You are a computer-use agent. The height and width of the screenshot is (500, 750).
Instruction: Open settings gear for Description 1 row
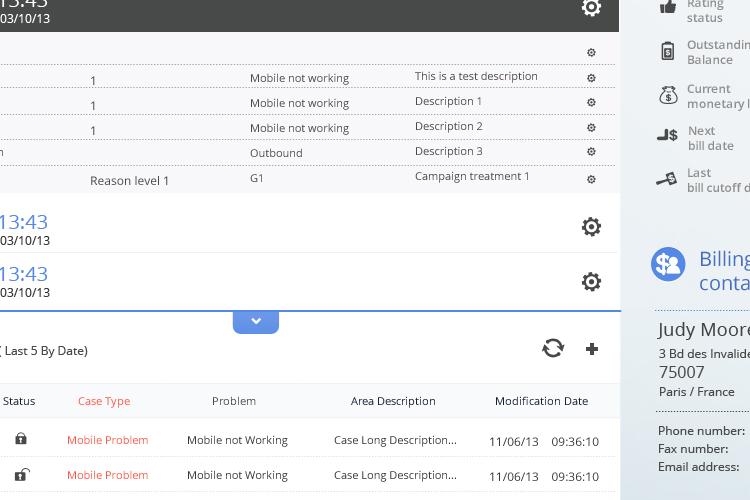click(x=591, y=102)
